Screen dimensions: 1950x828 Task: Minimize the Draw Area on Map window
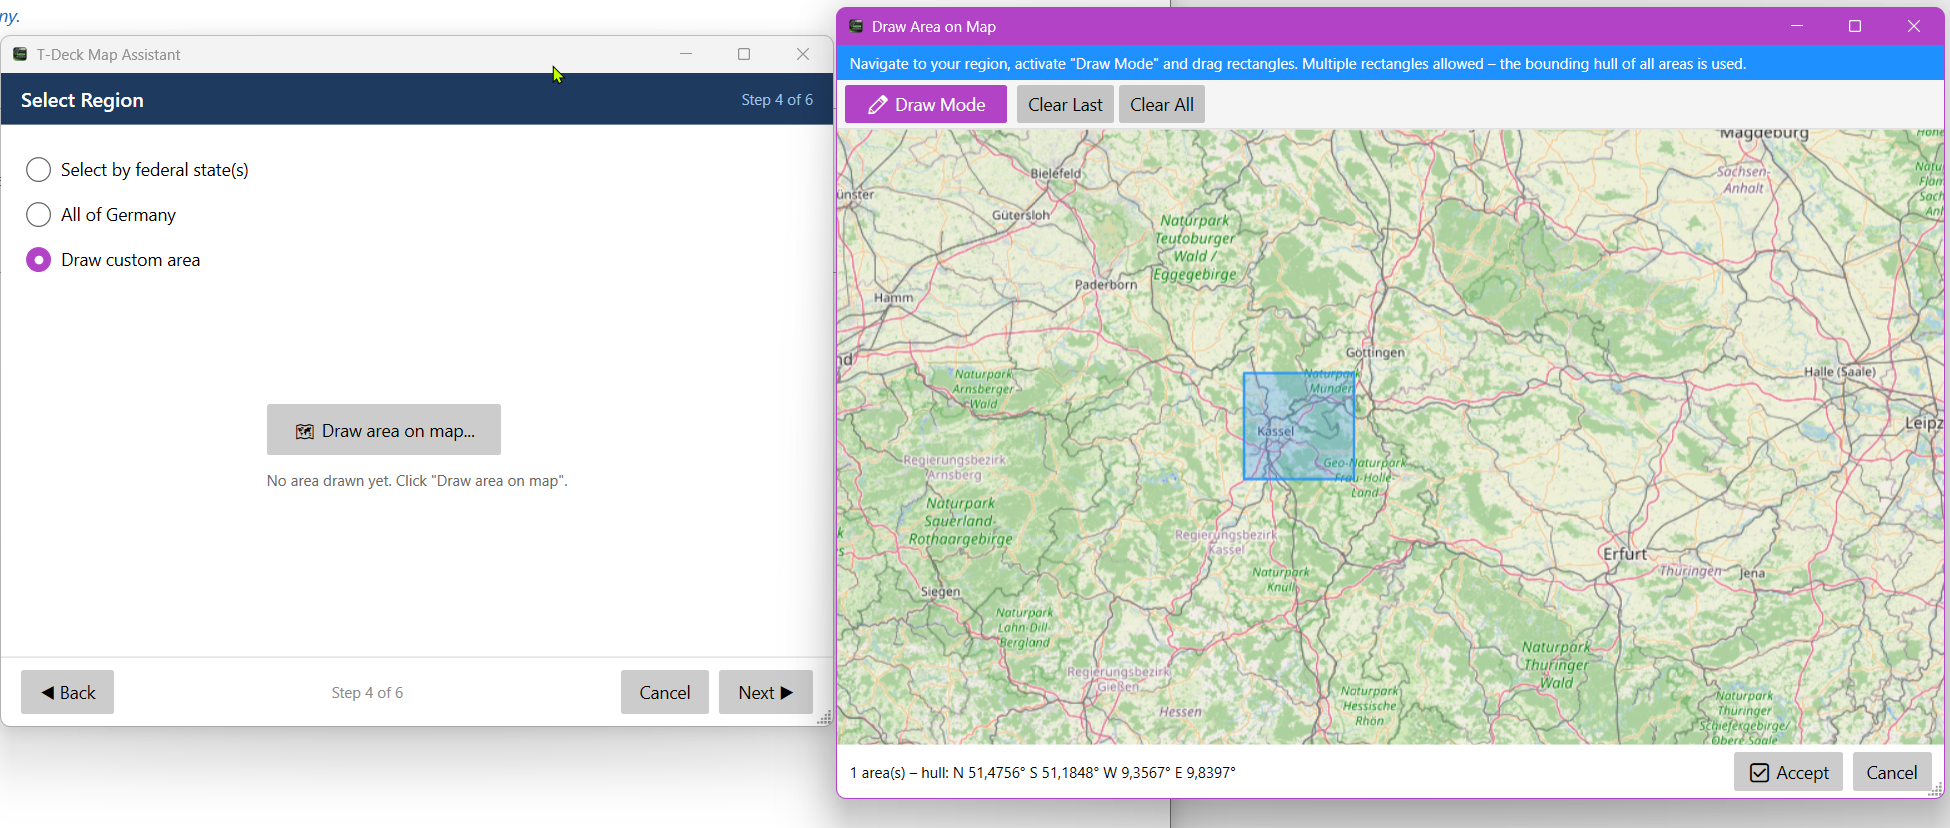(1797, 26)
